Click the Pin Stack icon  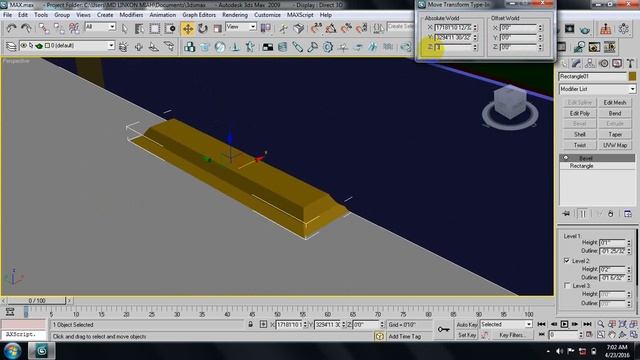coord(566,213)
